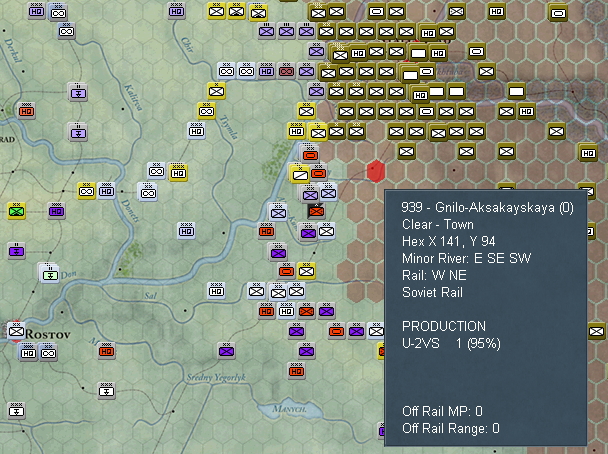The width and height of the screenshot is (608, 454).
Task: Select the white motorized counter above Derkul label
Action: 66,31
